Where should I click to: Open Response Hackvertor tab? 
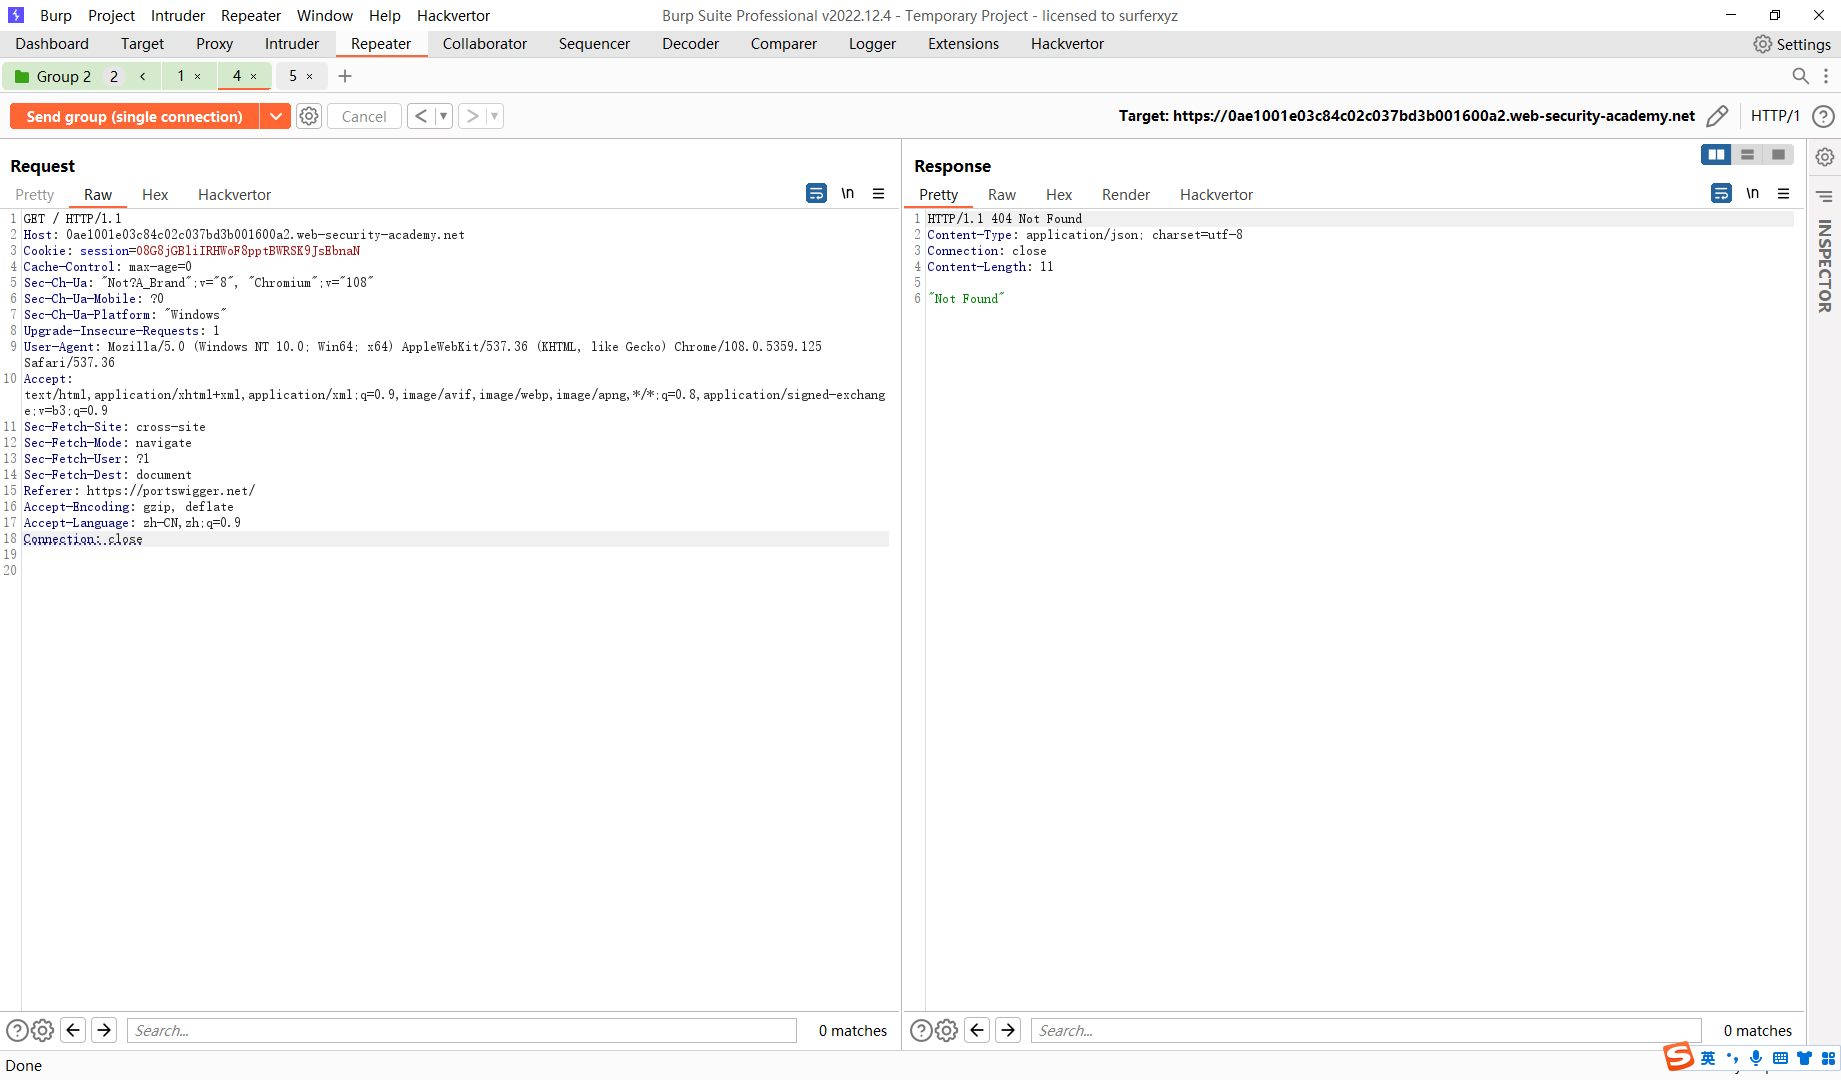click(1216, 195)
